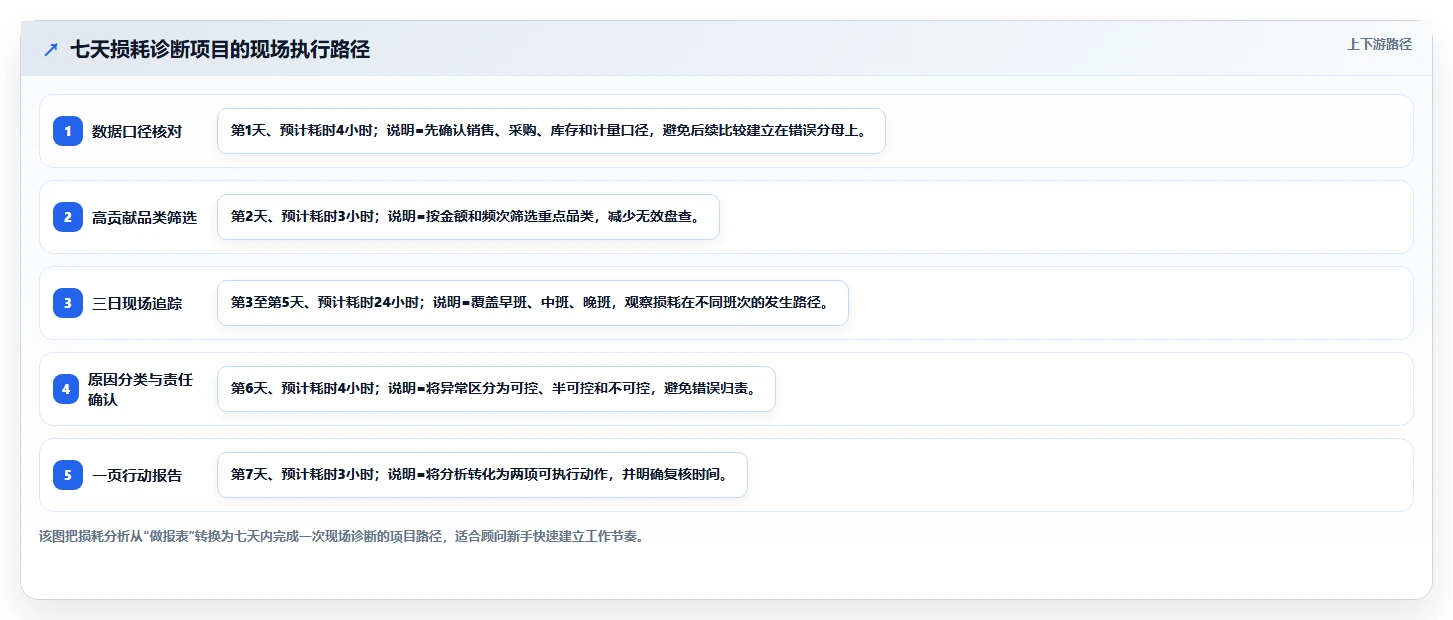Open the 第6天 description box
1453x620 pixels.
coord(496,389)
